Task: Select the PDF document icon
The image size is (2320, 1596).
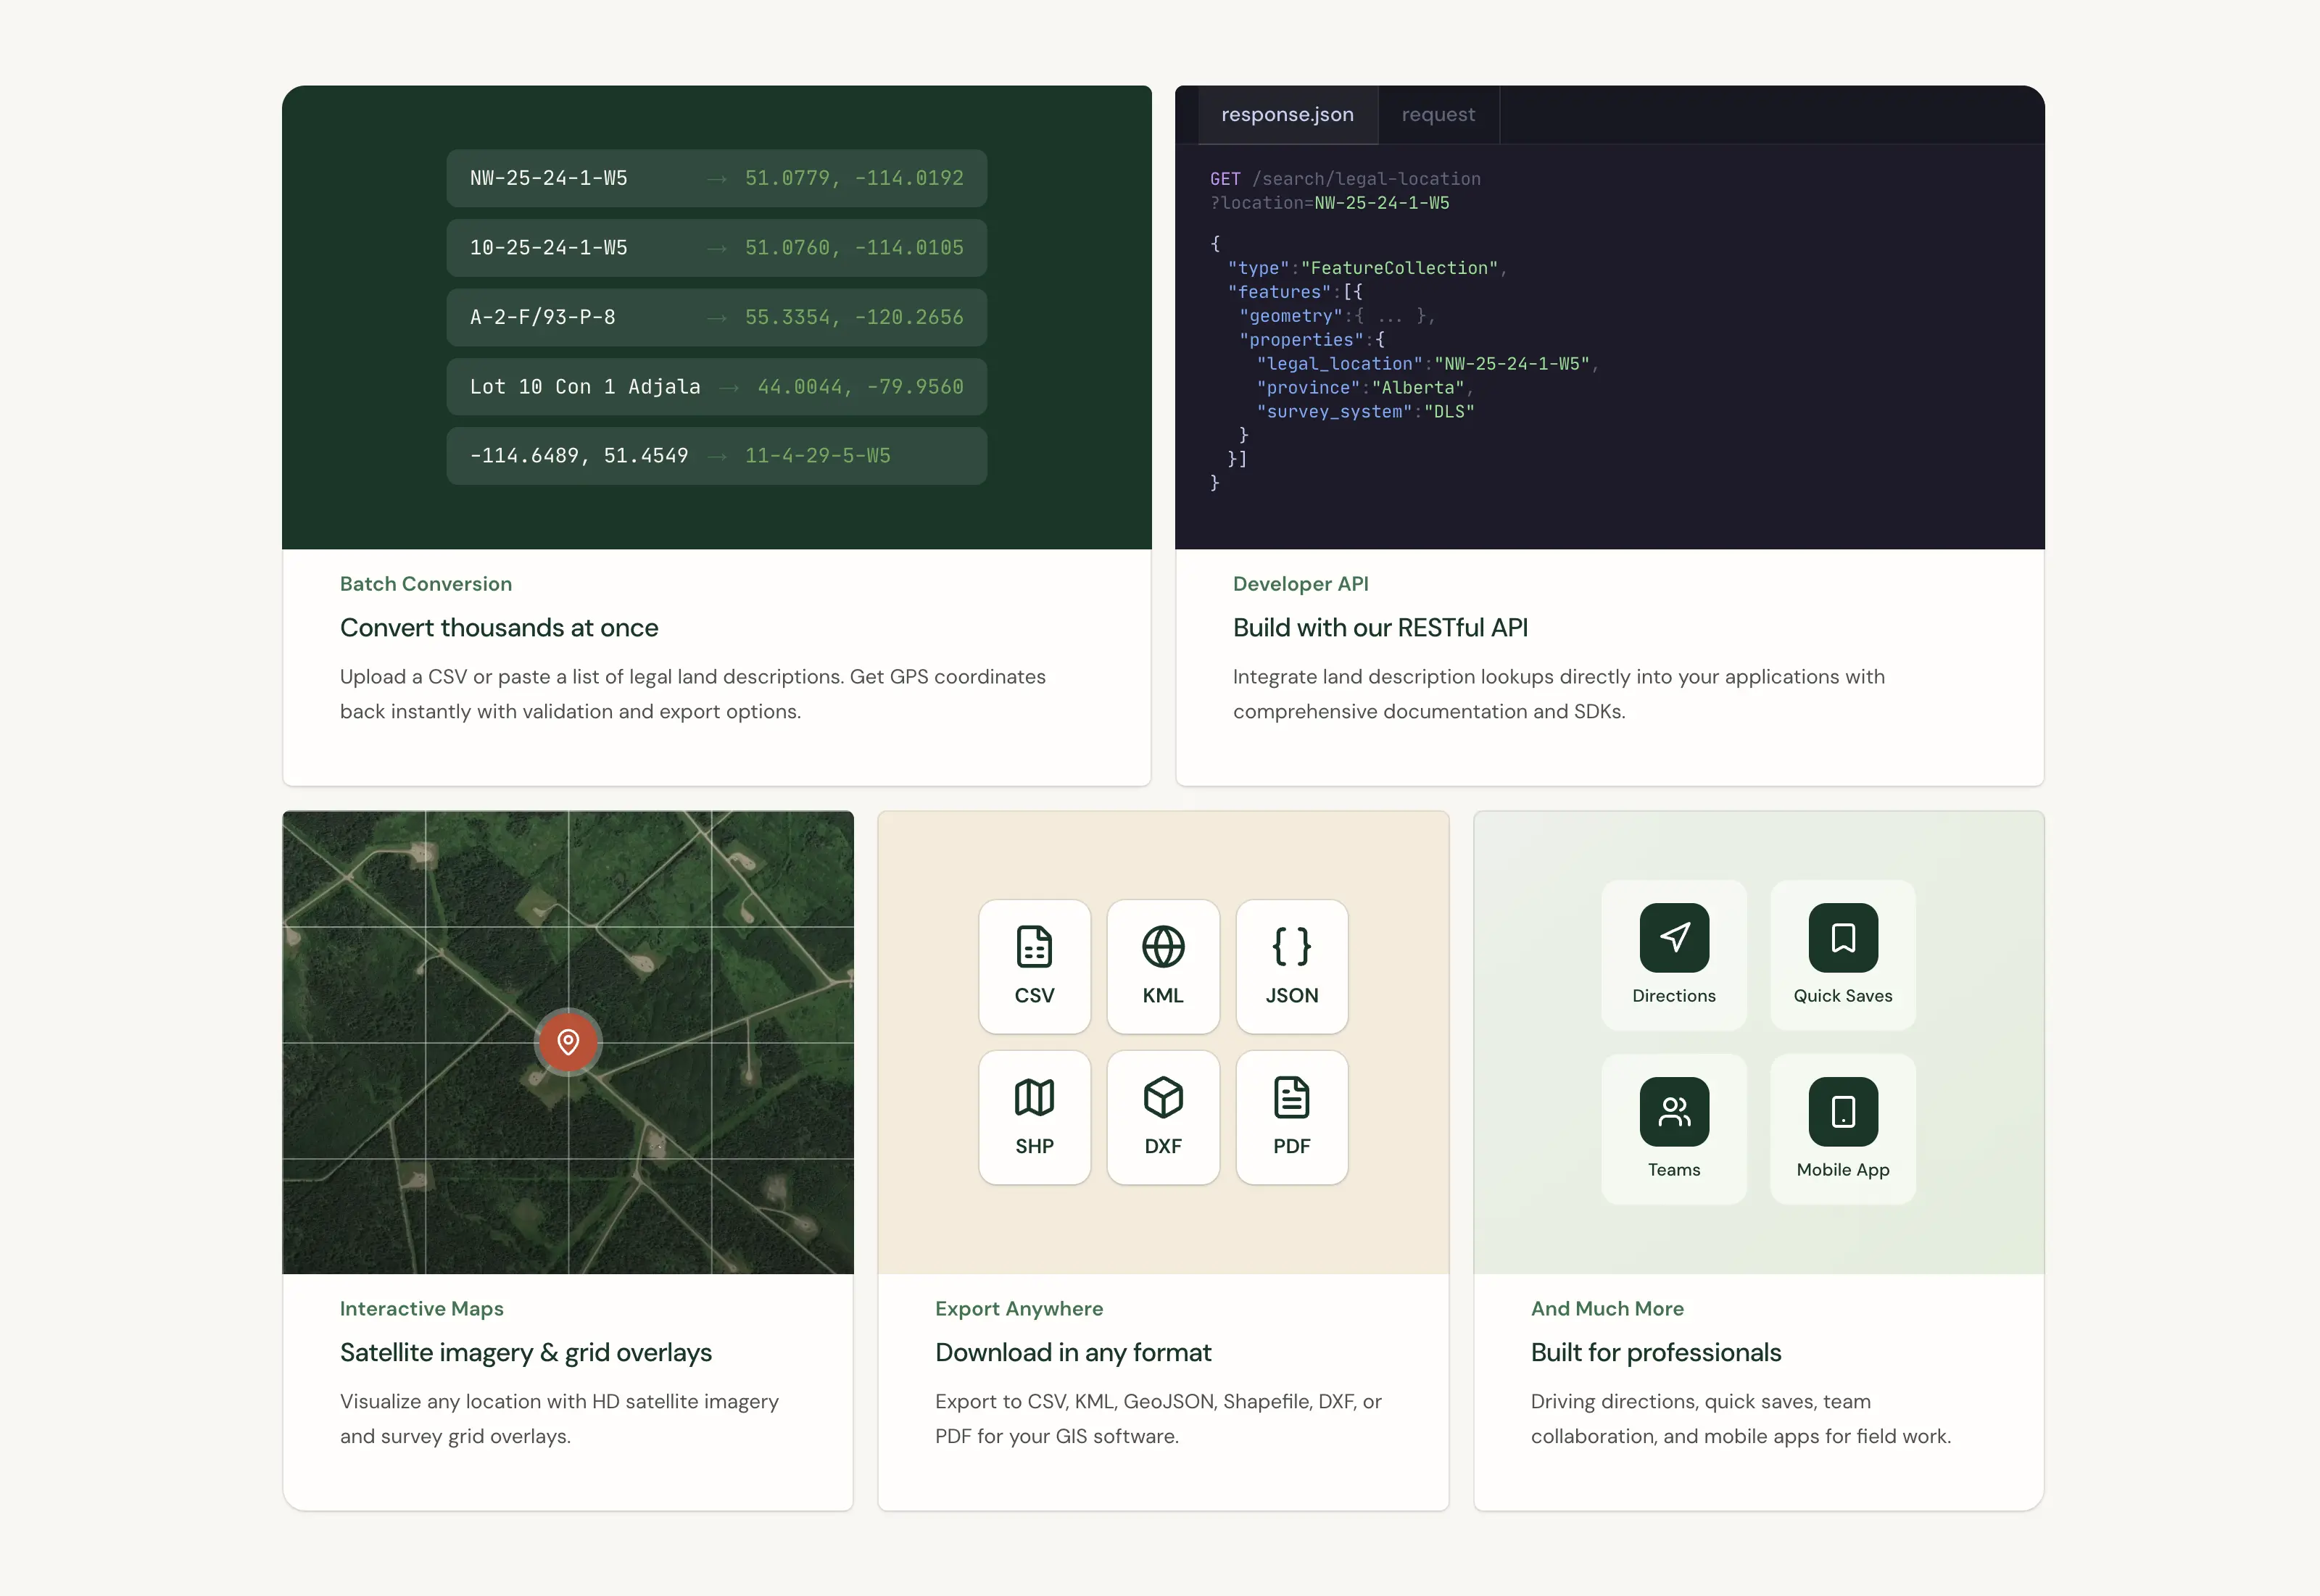Action: [x=1291, y=1098]
